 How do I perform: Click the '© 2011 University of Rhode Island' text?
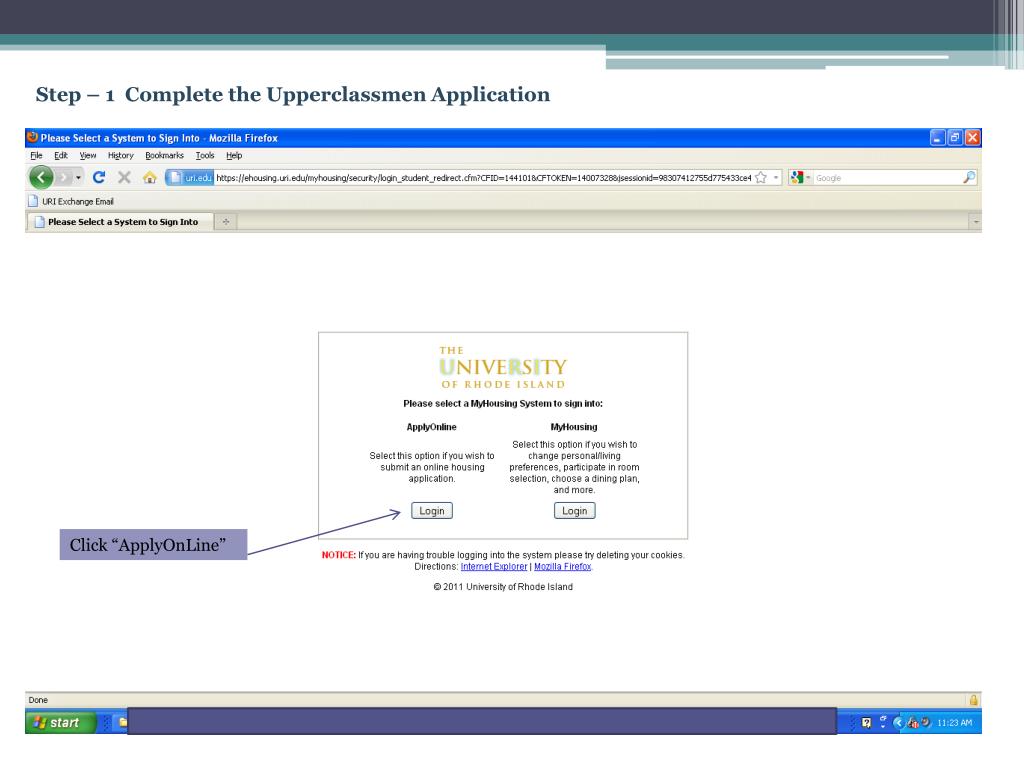(x=503, y=587)
